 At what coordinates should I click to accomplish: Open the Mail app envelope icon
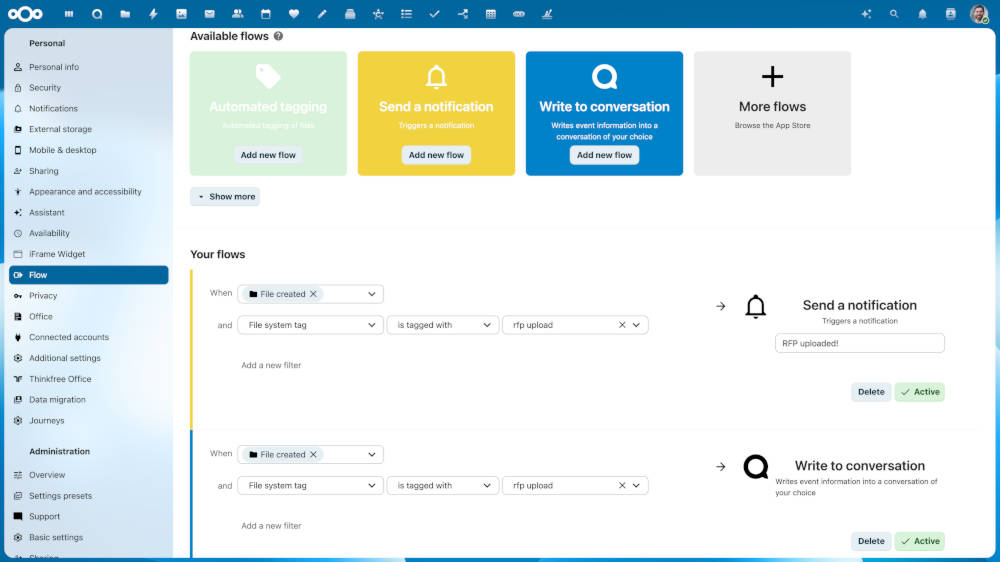(x=209, y=14)
